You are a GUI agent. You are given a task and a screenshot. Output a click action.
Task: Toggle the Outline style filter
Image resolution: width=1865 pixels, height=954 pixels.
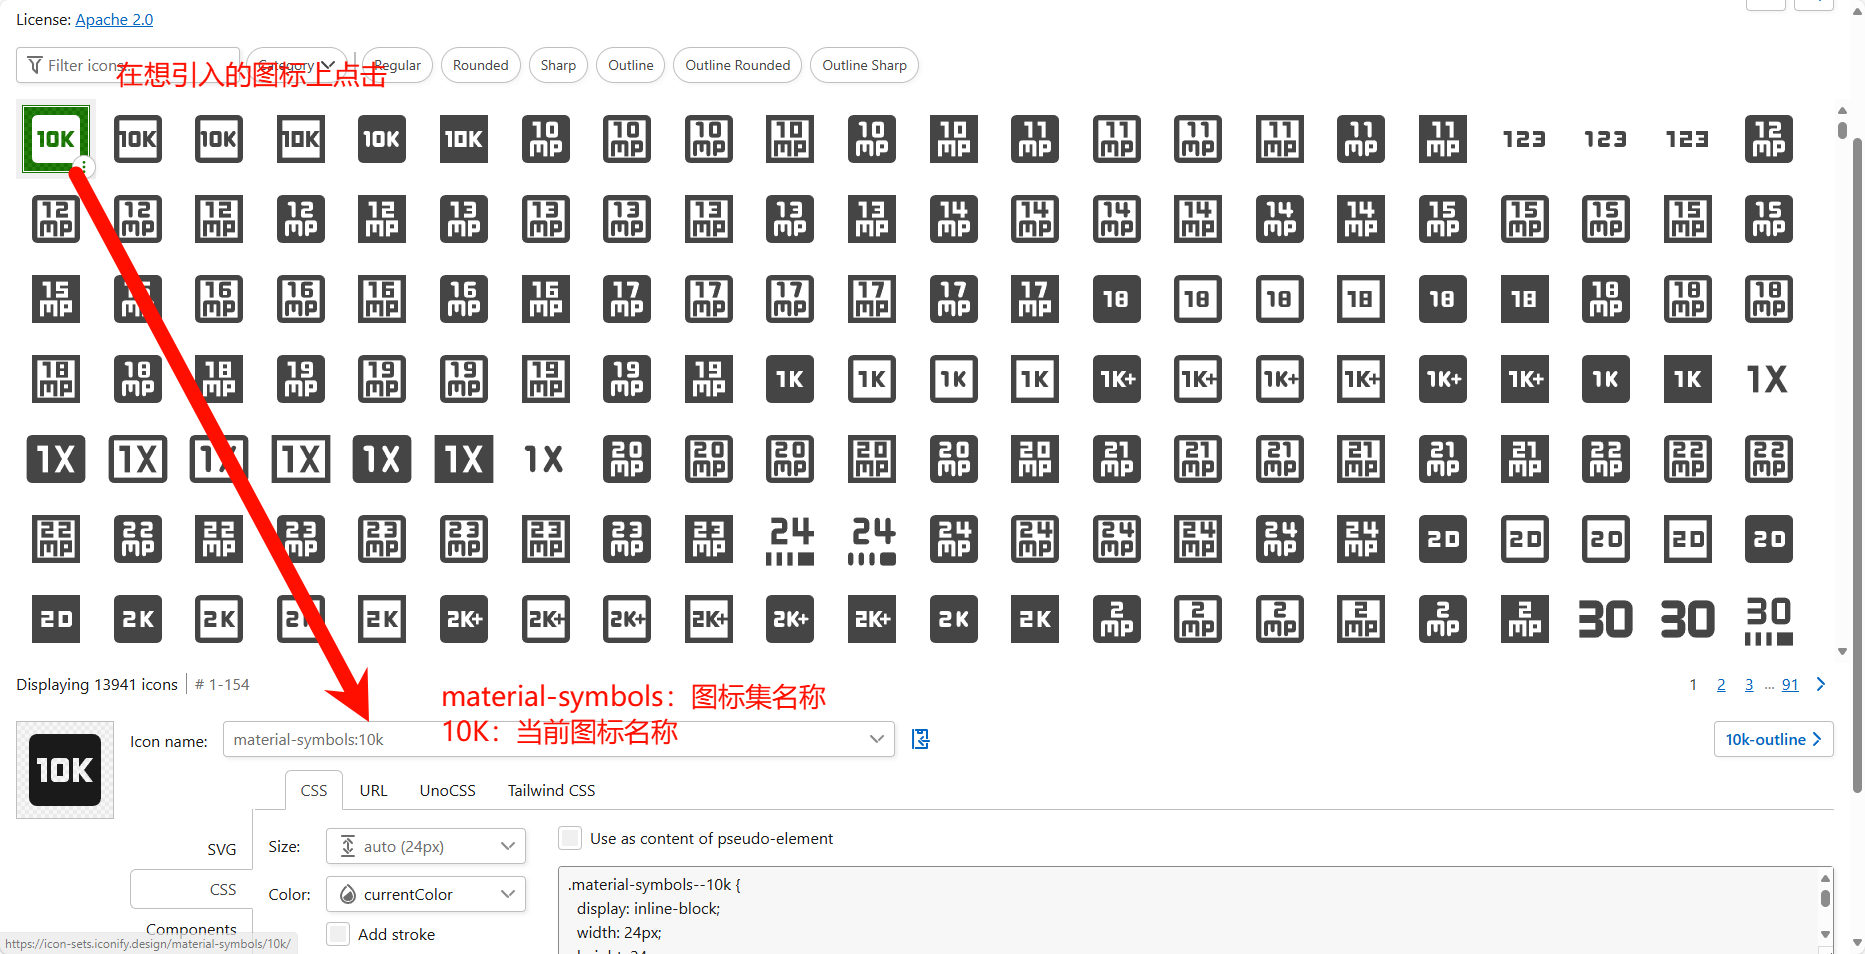(x=630, y=65)
